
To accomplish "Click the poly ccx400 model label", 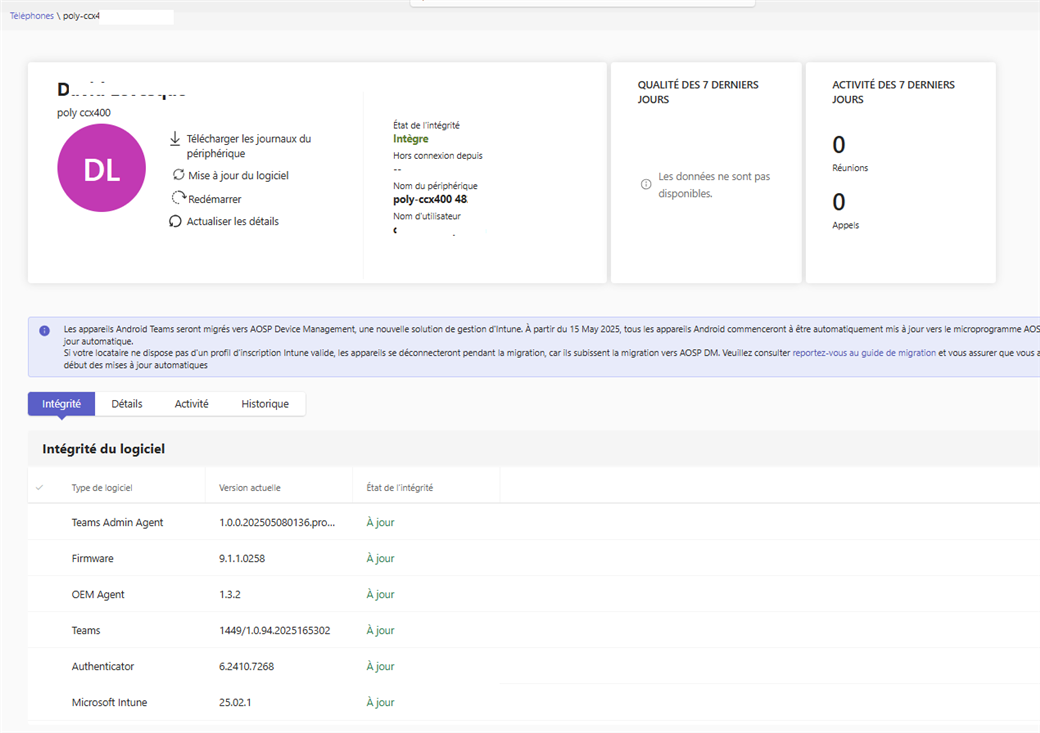I will (84, 113).
